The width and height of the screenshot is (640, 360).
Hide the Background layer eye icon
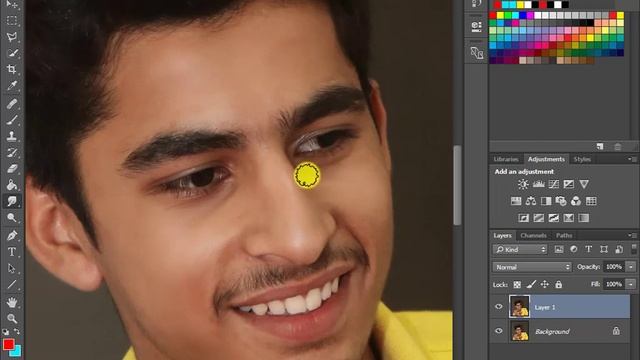[x=498, y=331]
